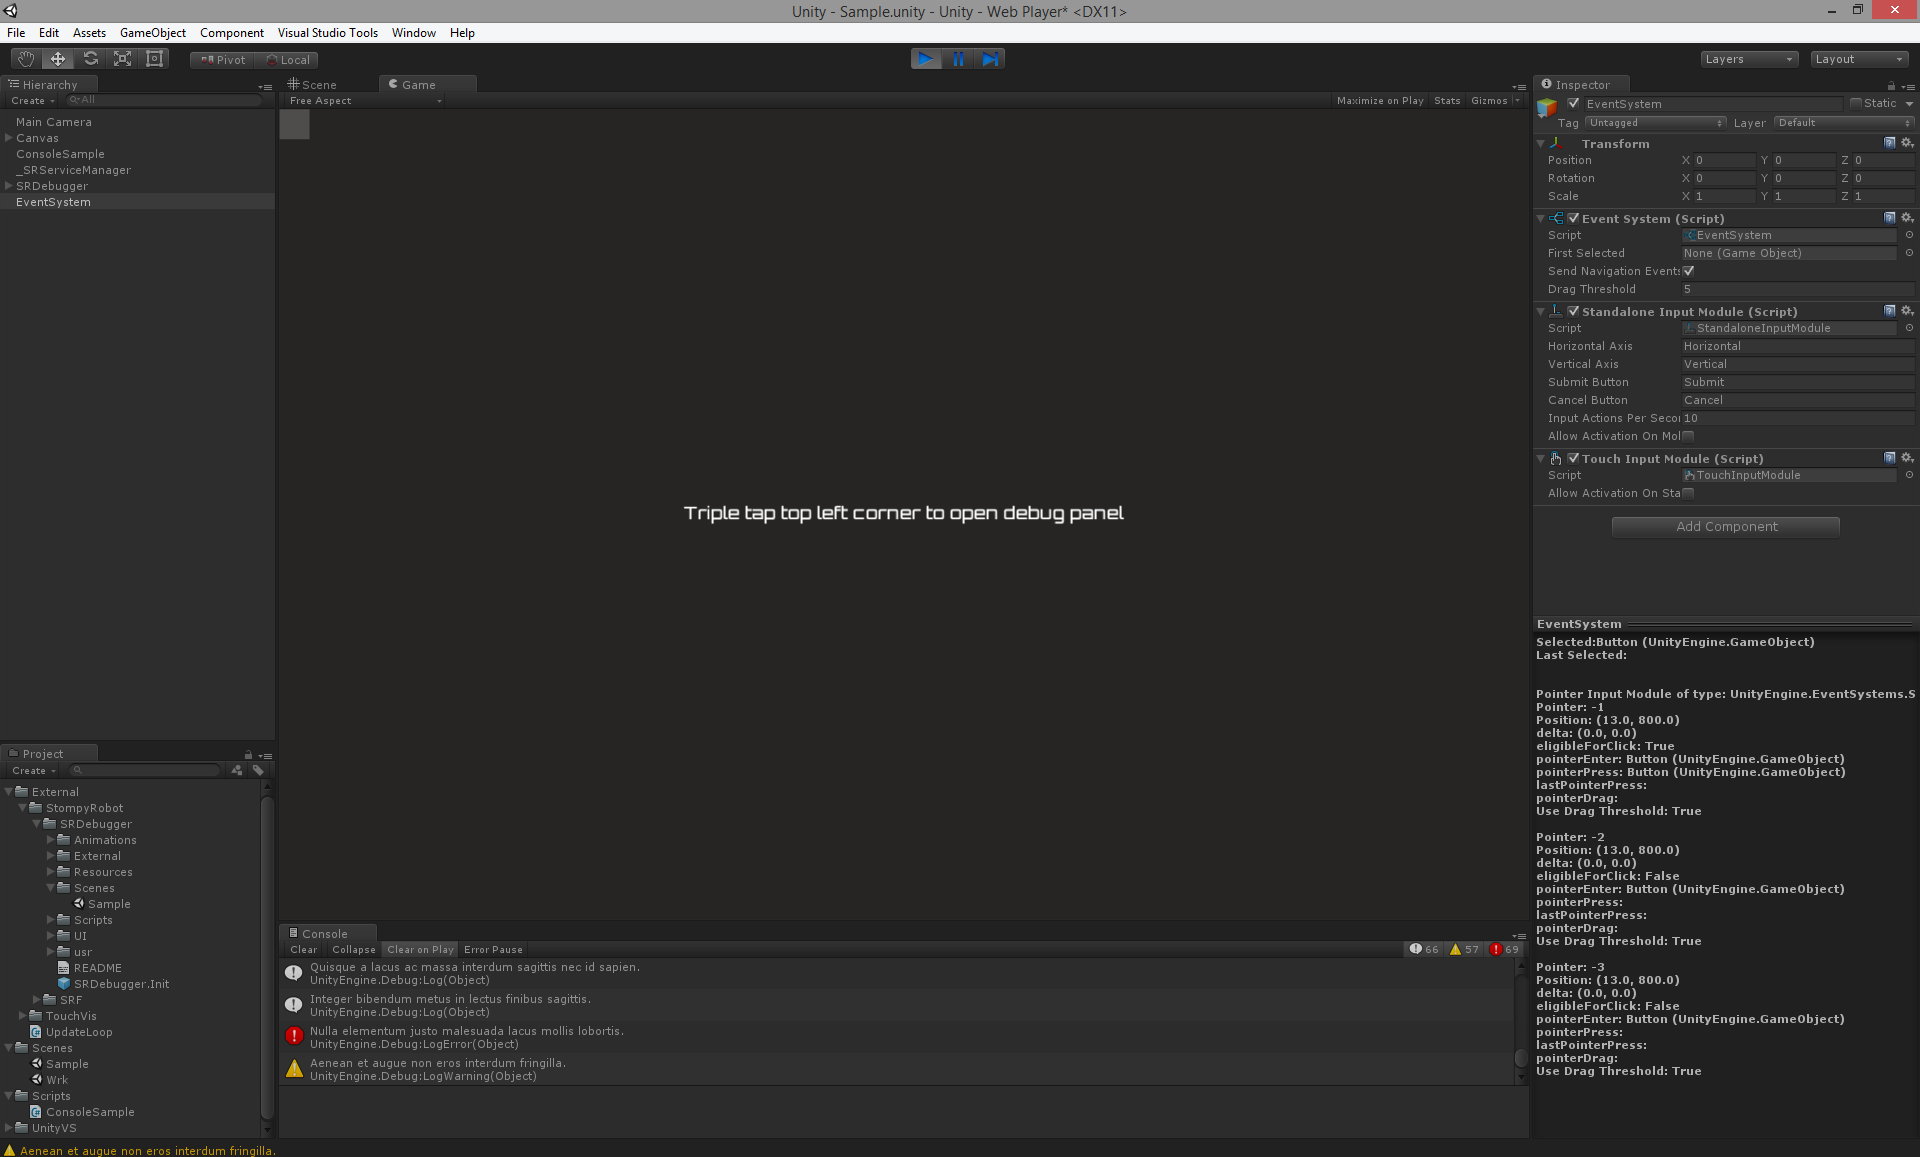1920x1157 pixels.
Task: Open Standalone Input Module gear menu
Action: (x=1906, y=311)
